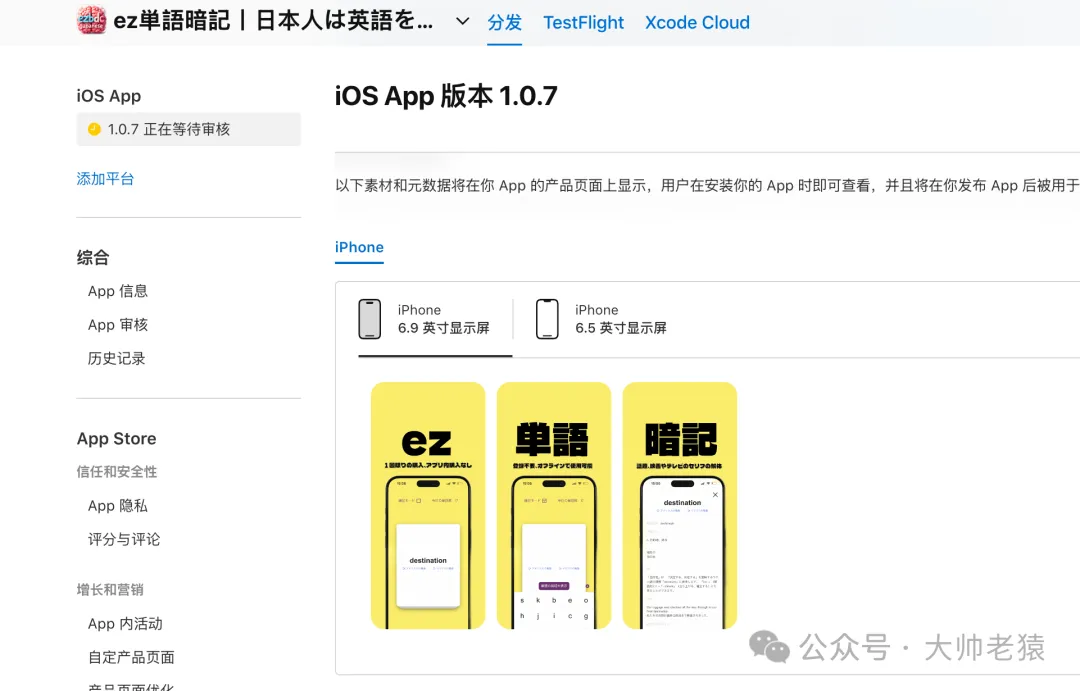Expand the app name dropdown chevron
Viewport: 1080px width, 691px height.
(x=463, y=21)
